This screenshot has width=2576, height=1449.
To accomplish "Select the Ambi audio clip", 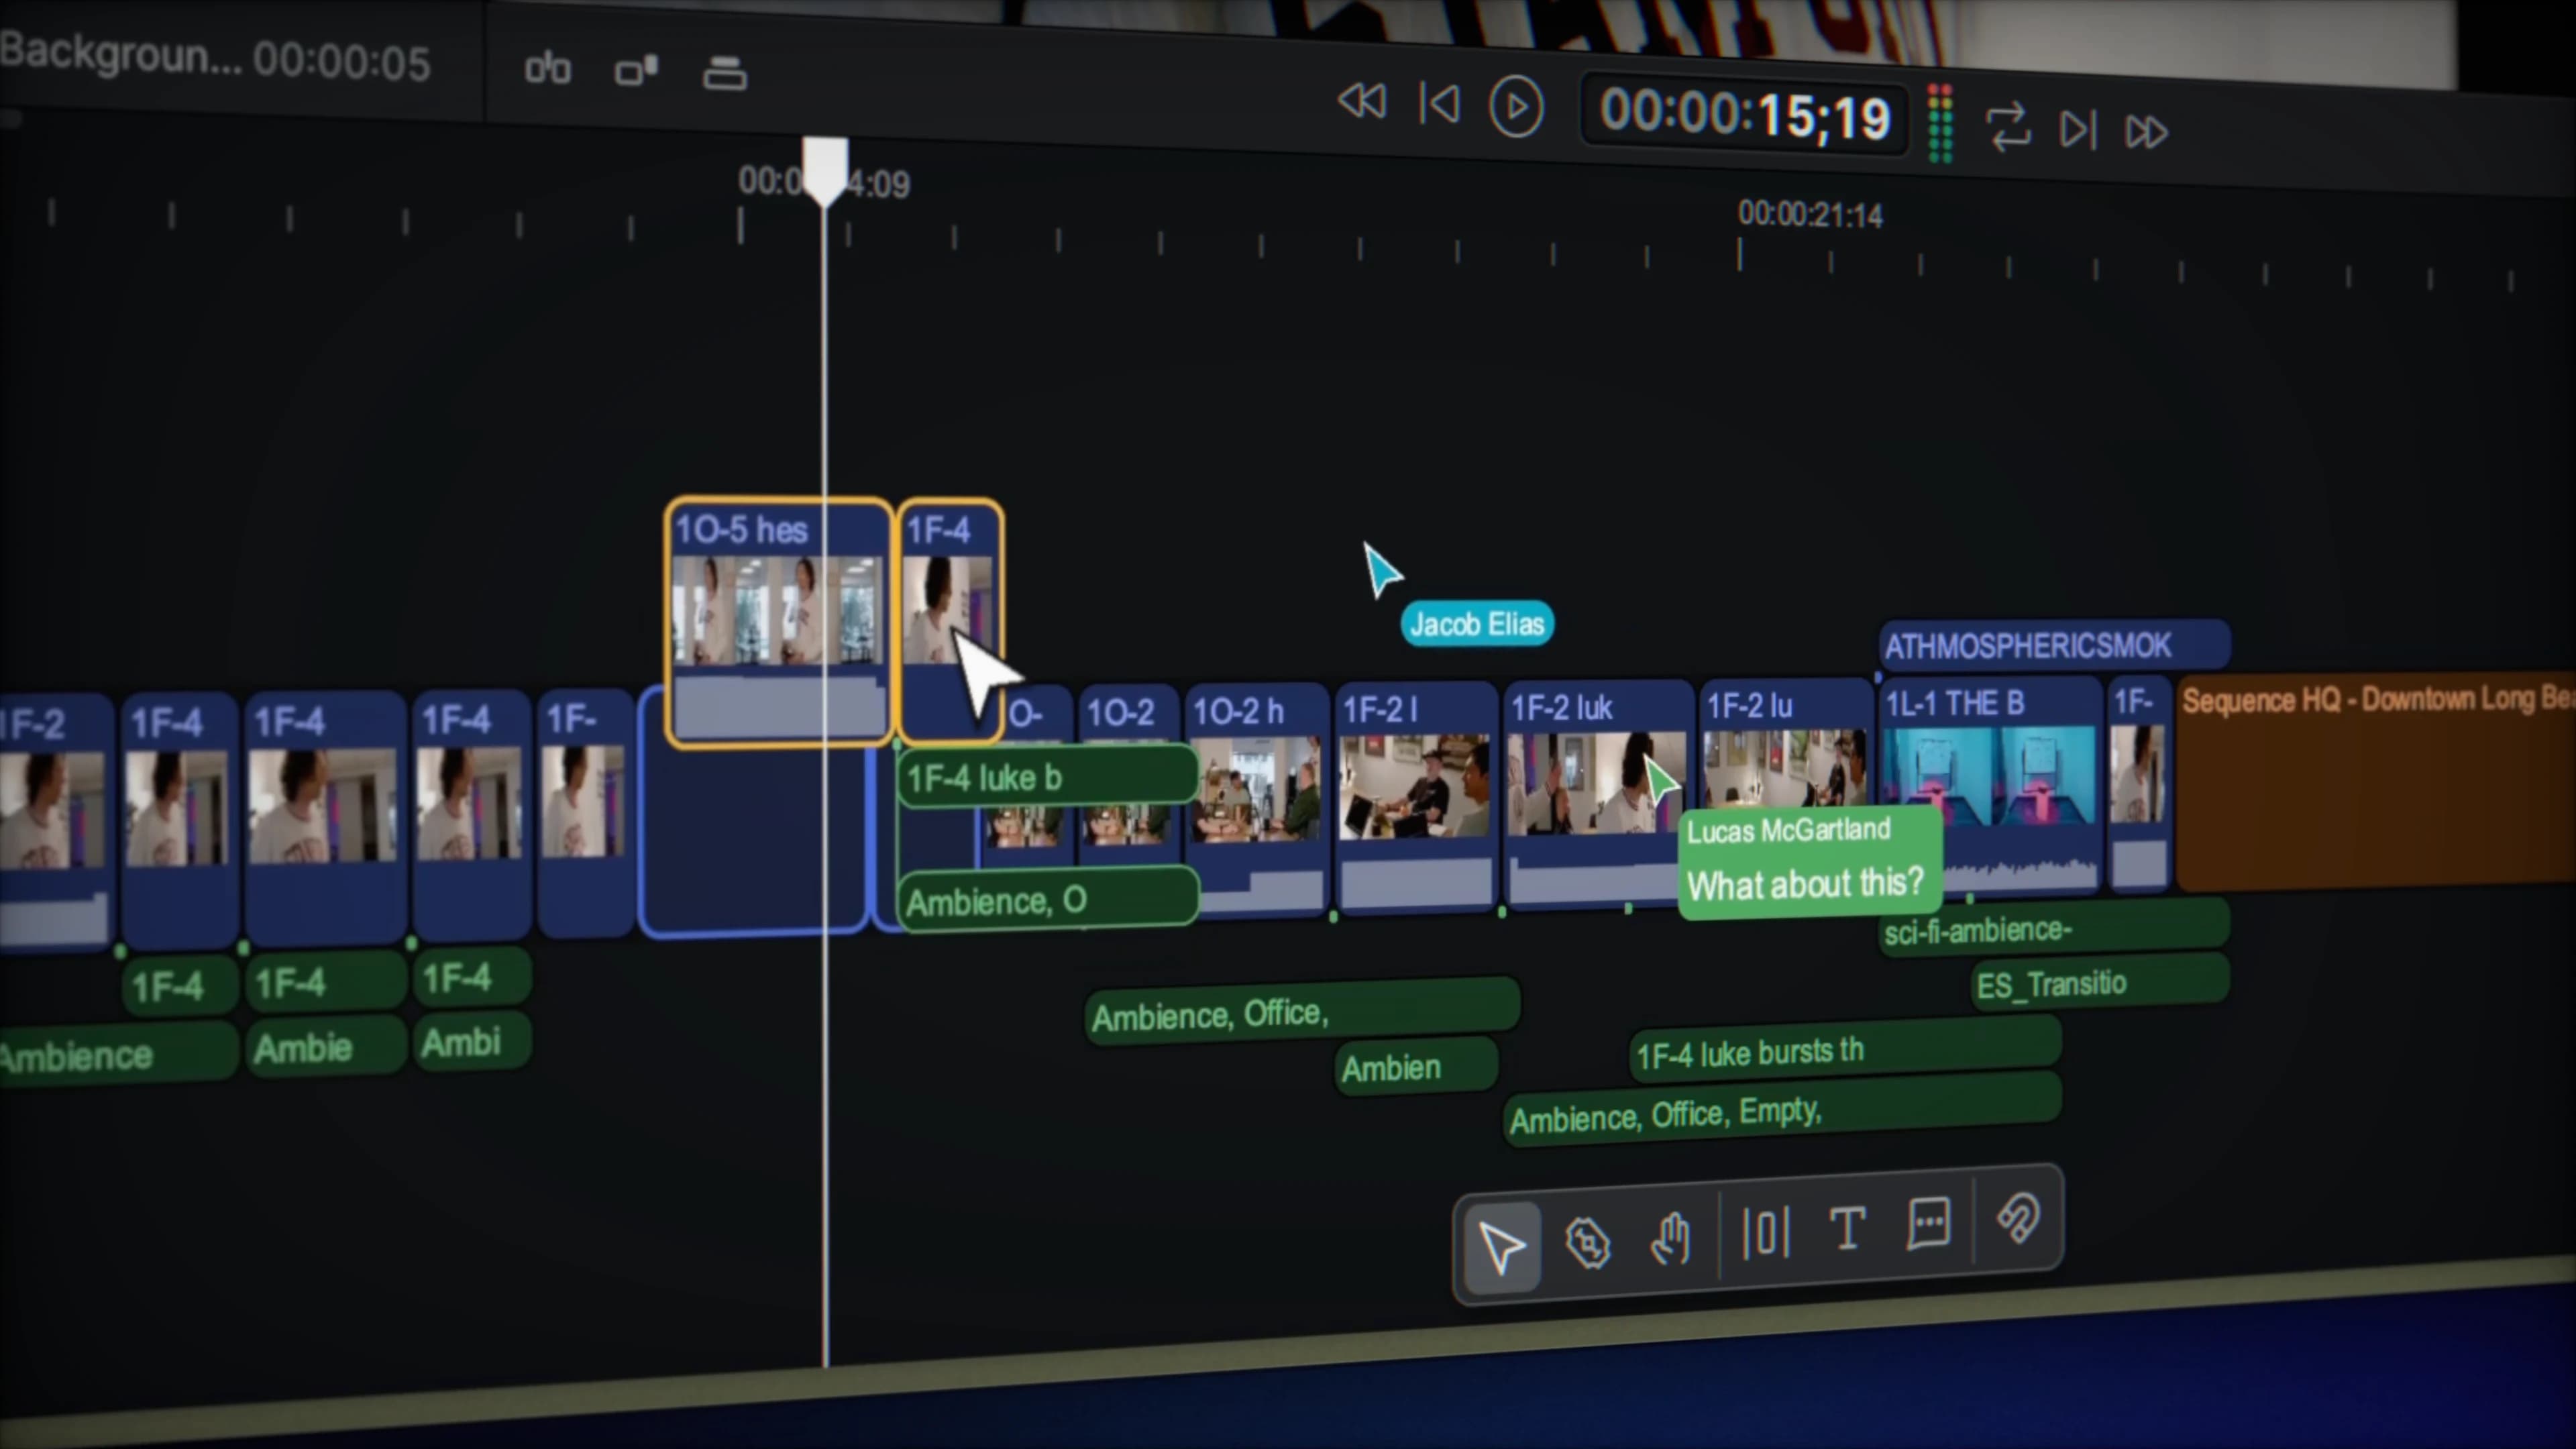I will click(x=472, y=1041).
